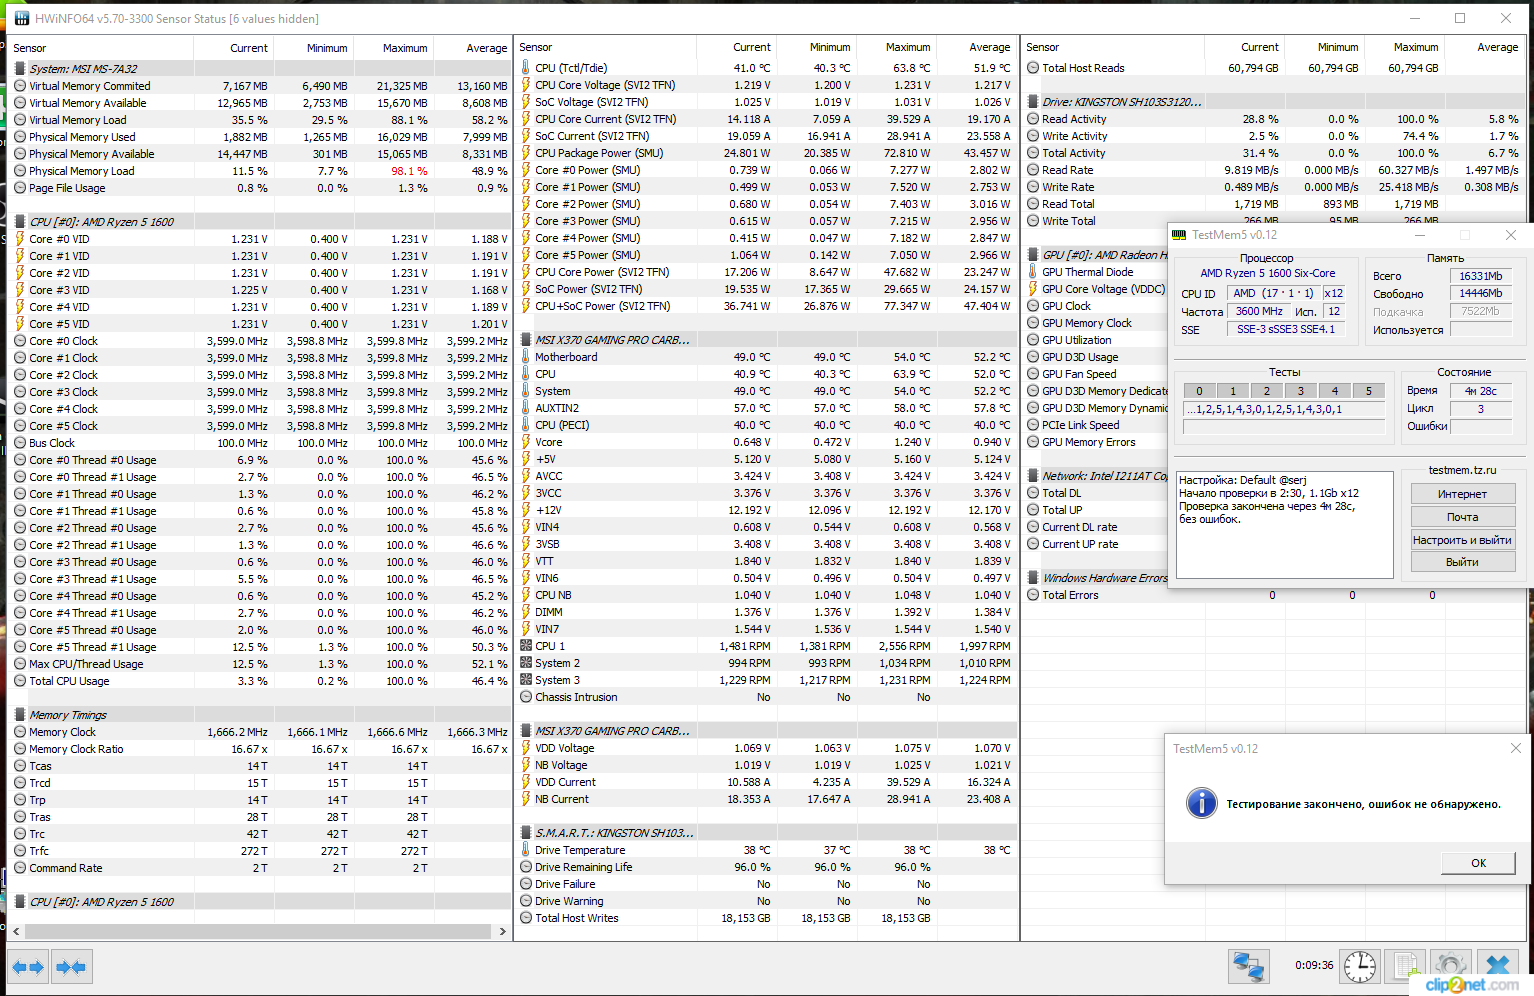Click left arrow of the horizontal scrollbar
This screenshot has height=996, width=1534.
tap(16, 931)
